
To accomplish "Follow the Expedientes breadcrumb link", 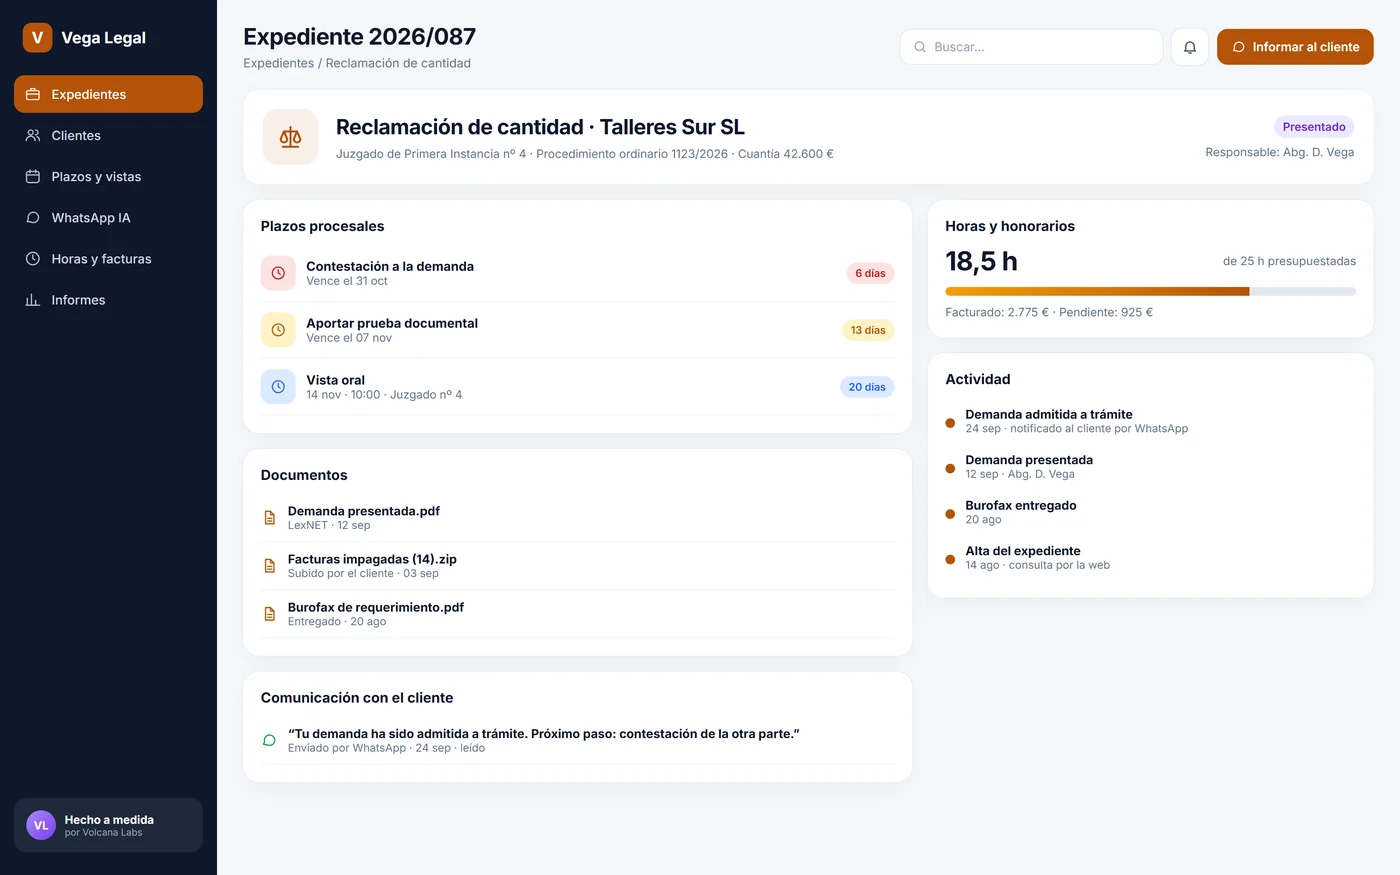I will point(279,63).
